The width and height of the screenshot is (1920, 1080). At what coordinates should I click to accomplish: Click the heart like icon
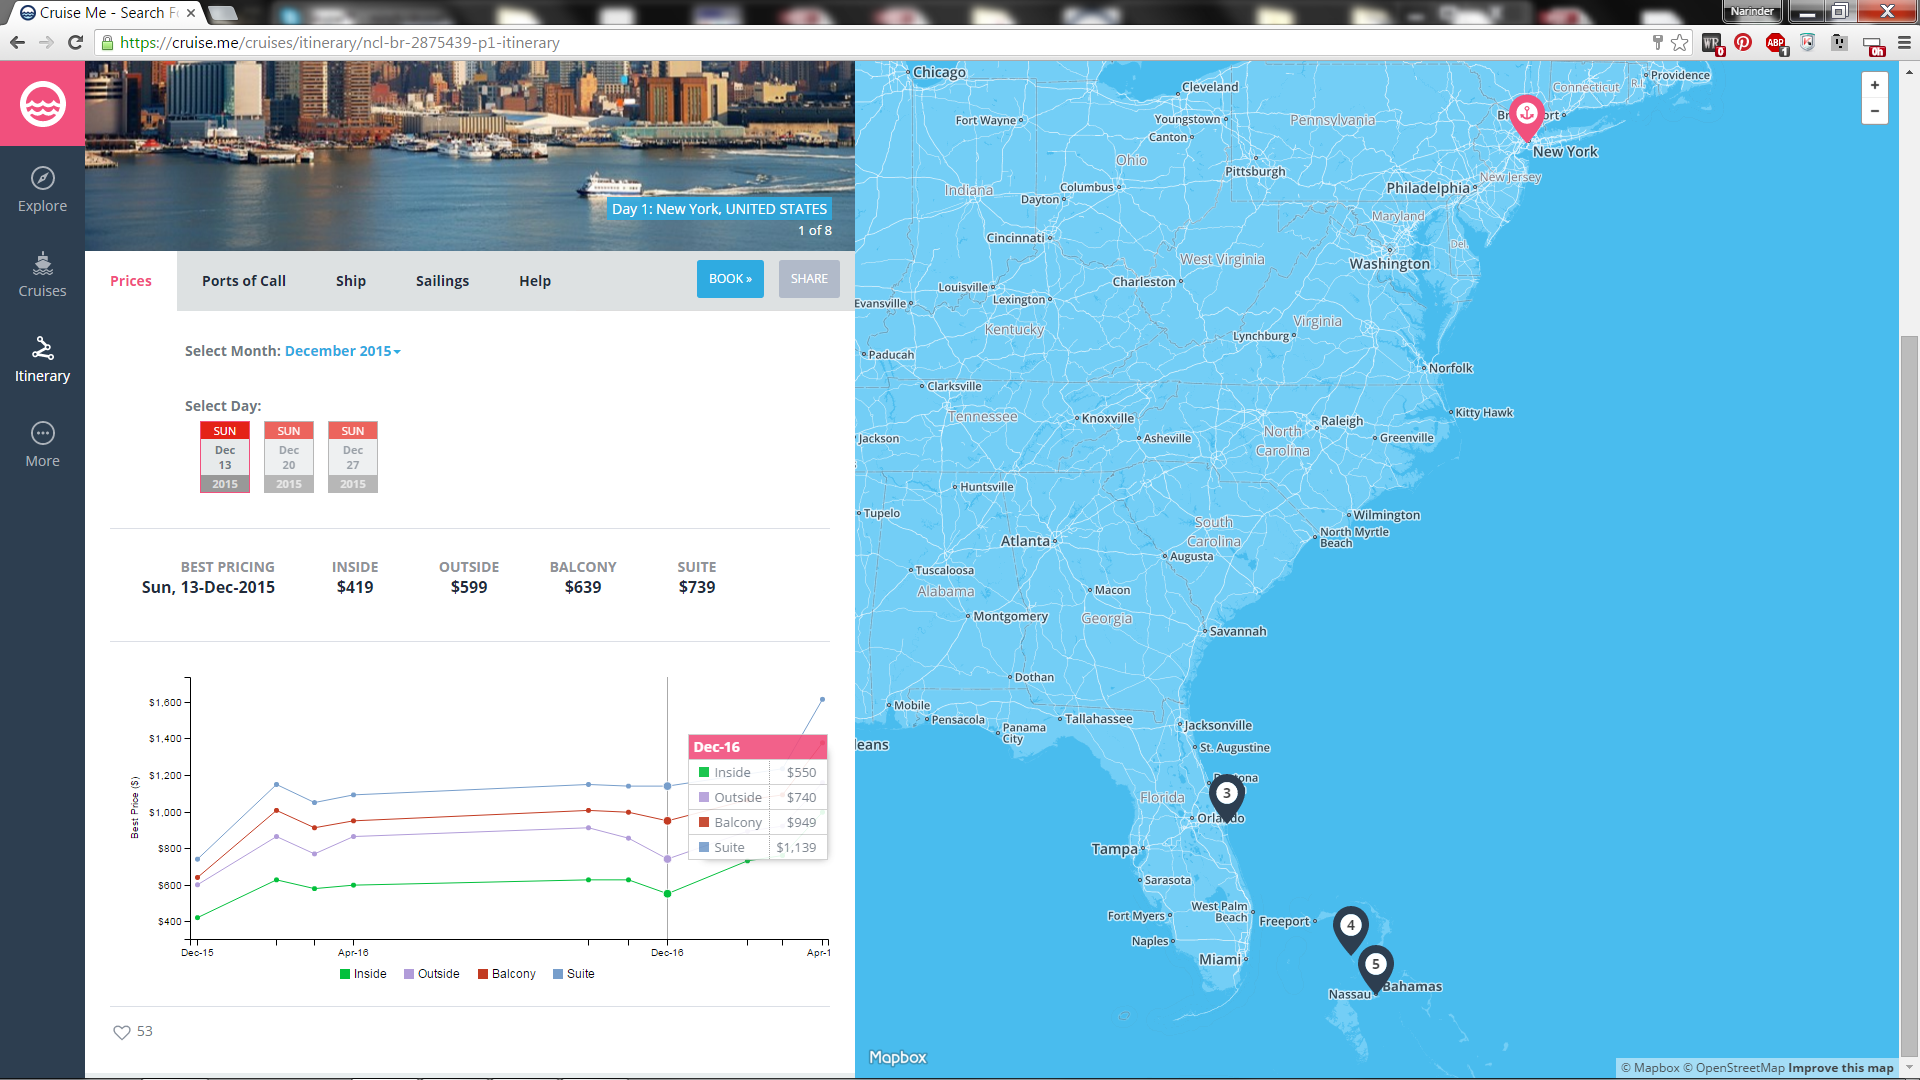(x=122, y=1032)
